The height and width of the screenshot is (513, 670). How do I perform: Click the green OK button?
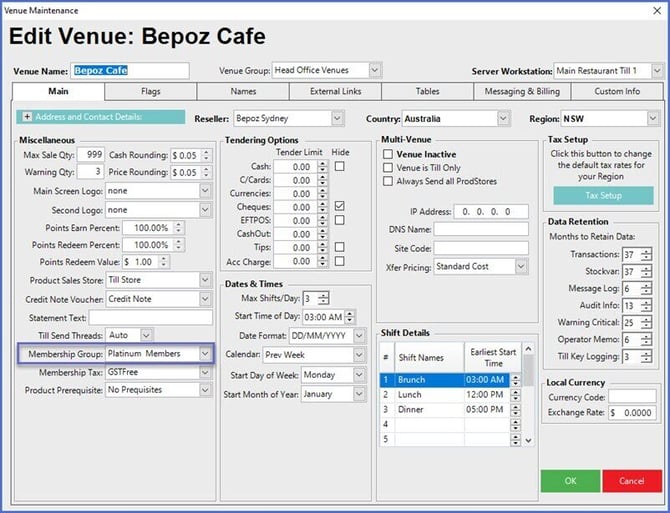pos(569,480)
